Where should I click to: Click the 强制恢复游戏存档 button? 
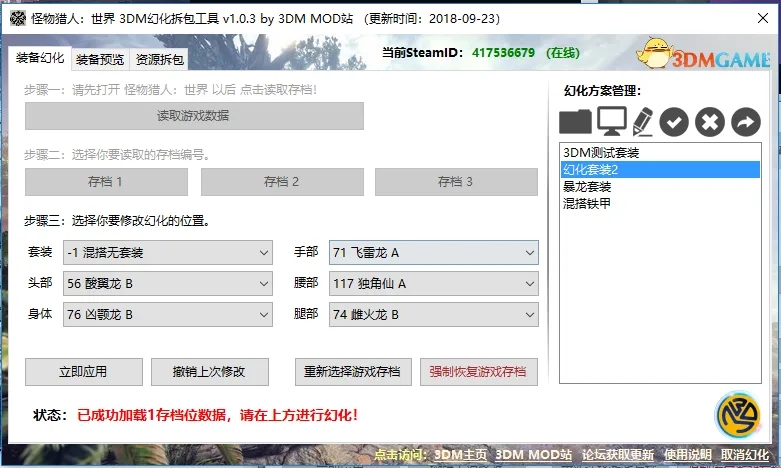click(479, 372)
